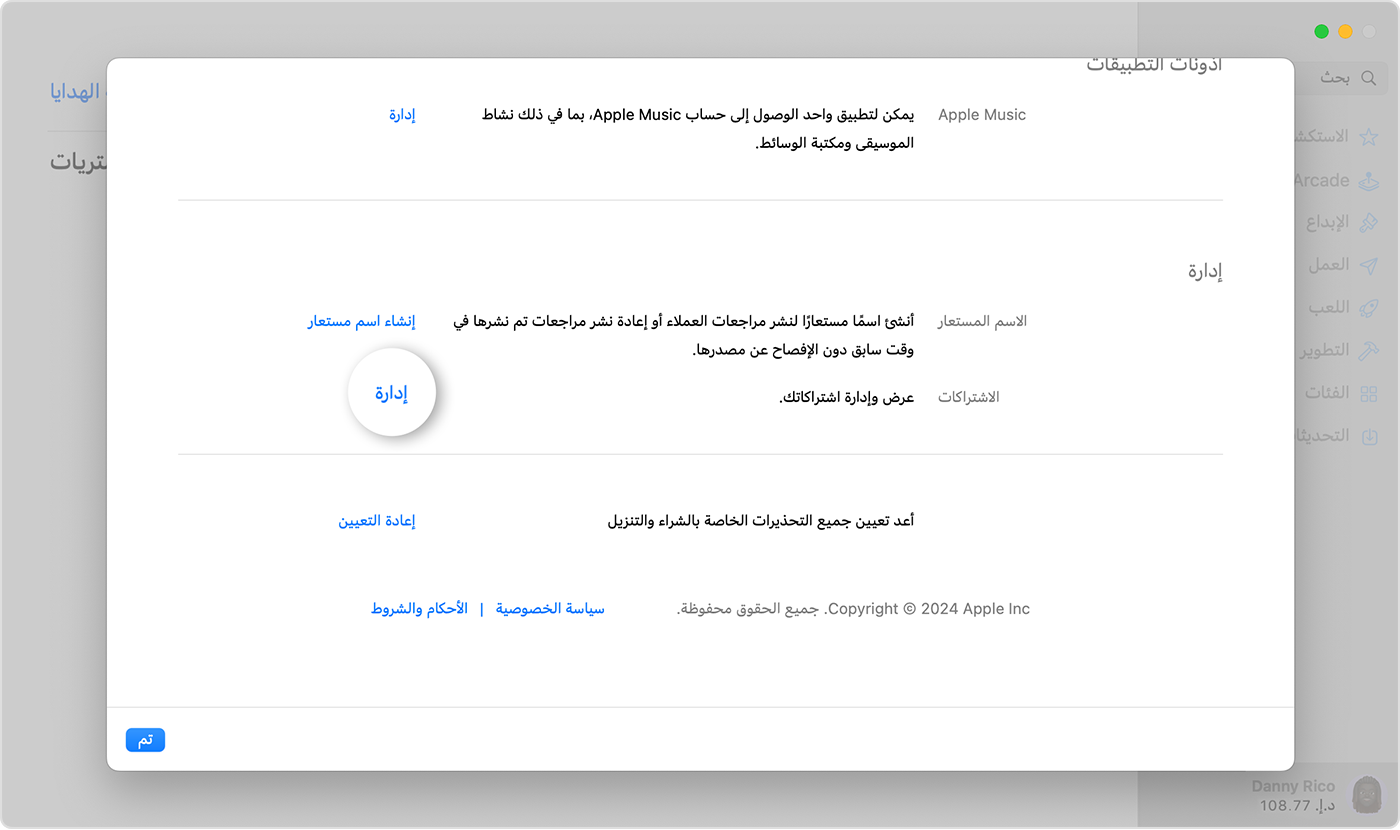
Task: Click Danny Rico's Memoji account avatar
Action: click(x=1366, y=795)
